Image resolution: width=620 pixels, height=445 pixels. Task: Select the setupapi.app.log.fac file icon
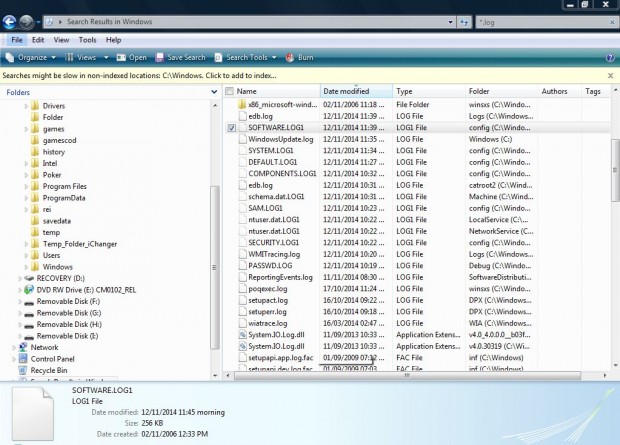(x=242, y=358)
